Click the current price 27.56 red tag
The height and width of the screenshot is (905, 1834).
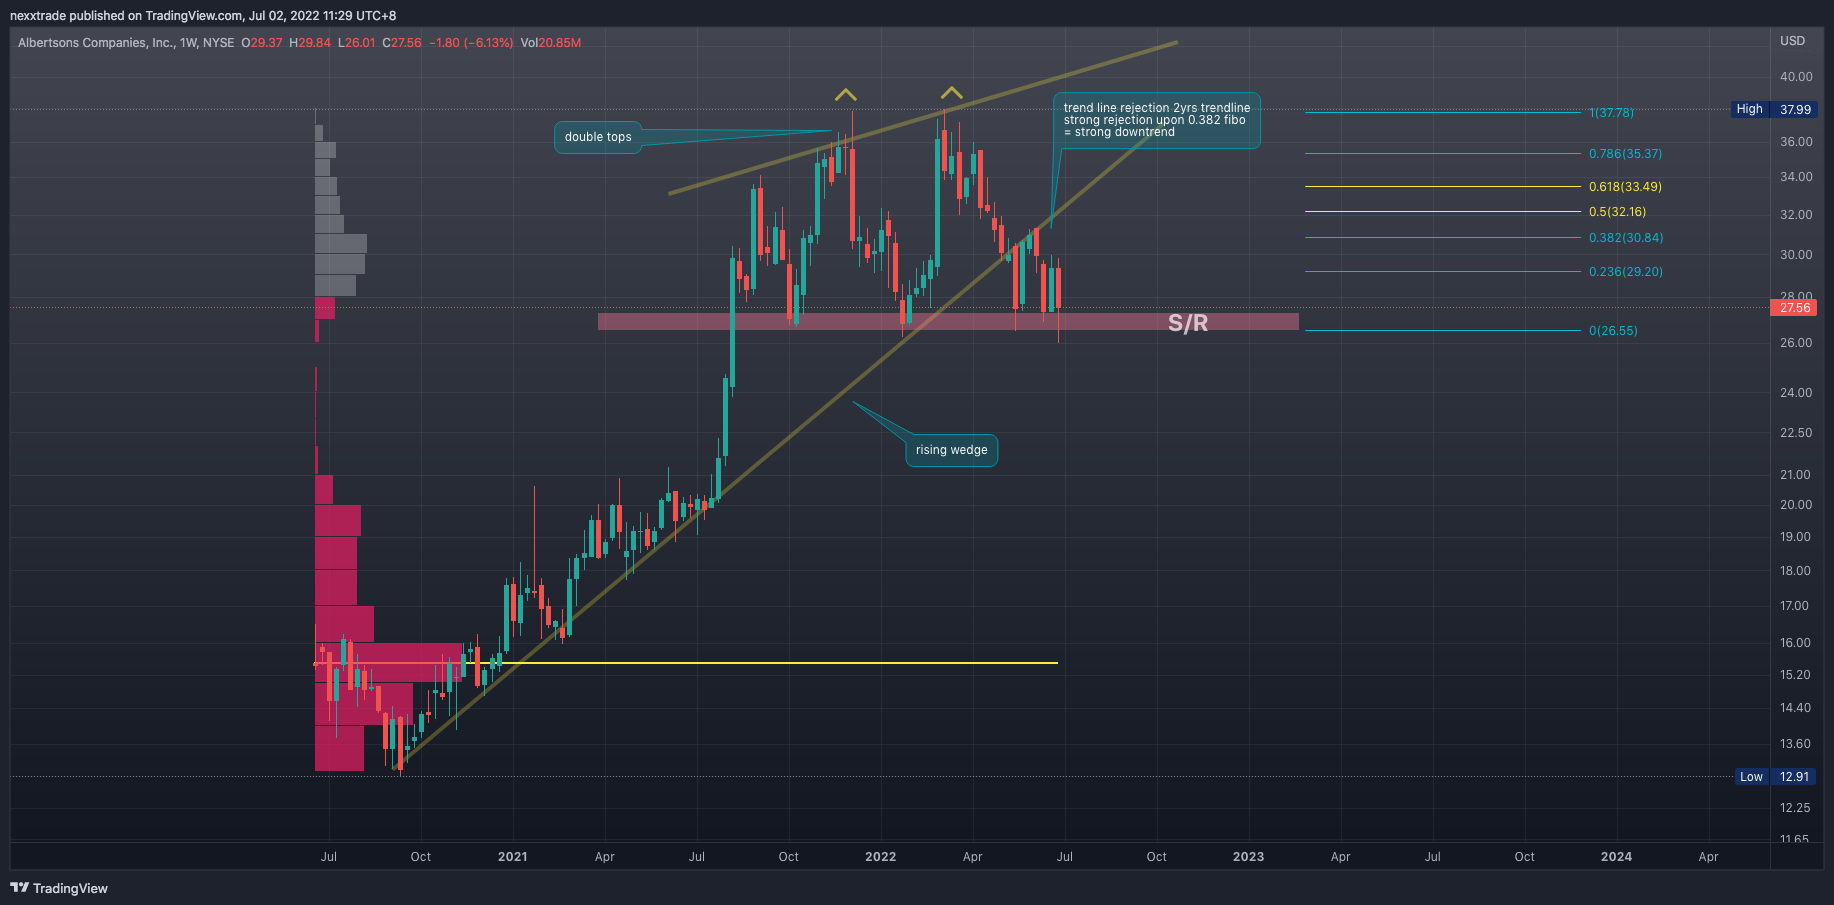click(1794, 308)
